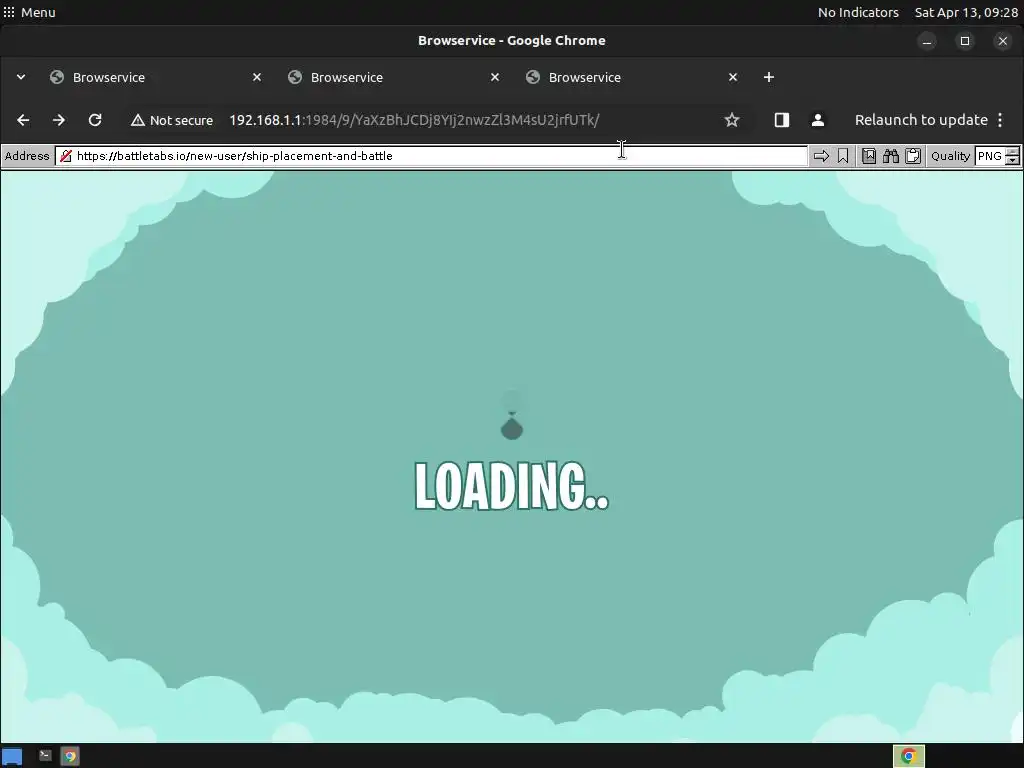The image size is (1024, 768).
Task: Click Relaunch to update button
Action: [921, 120]
